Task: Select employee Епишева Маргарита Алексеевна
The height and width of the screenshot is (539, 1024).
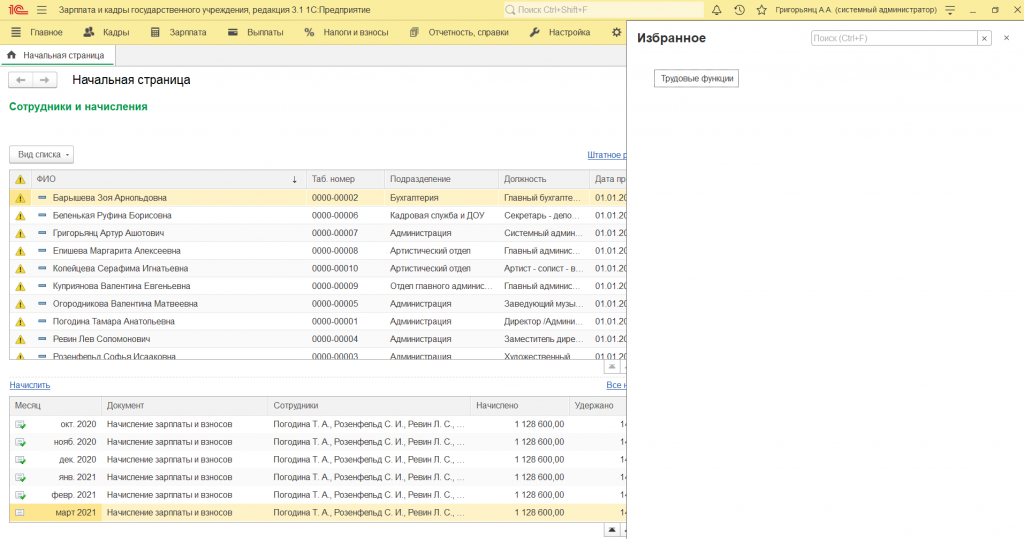Action: point(116,251)
